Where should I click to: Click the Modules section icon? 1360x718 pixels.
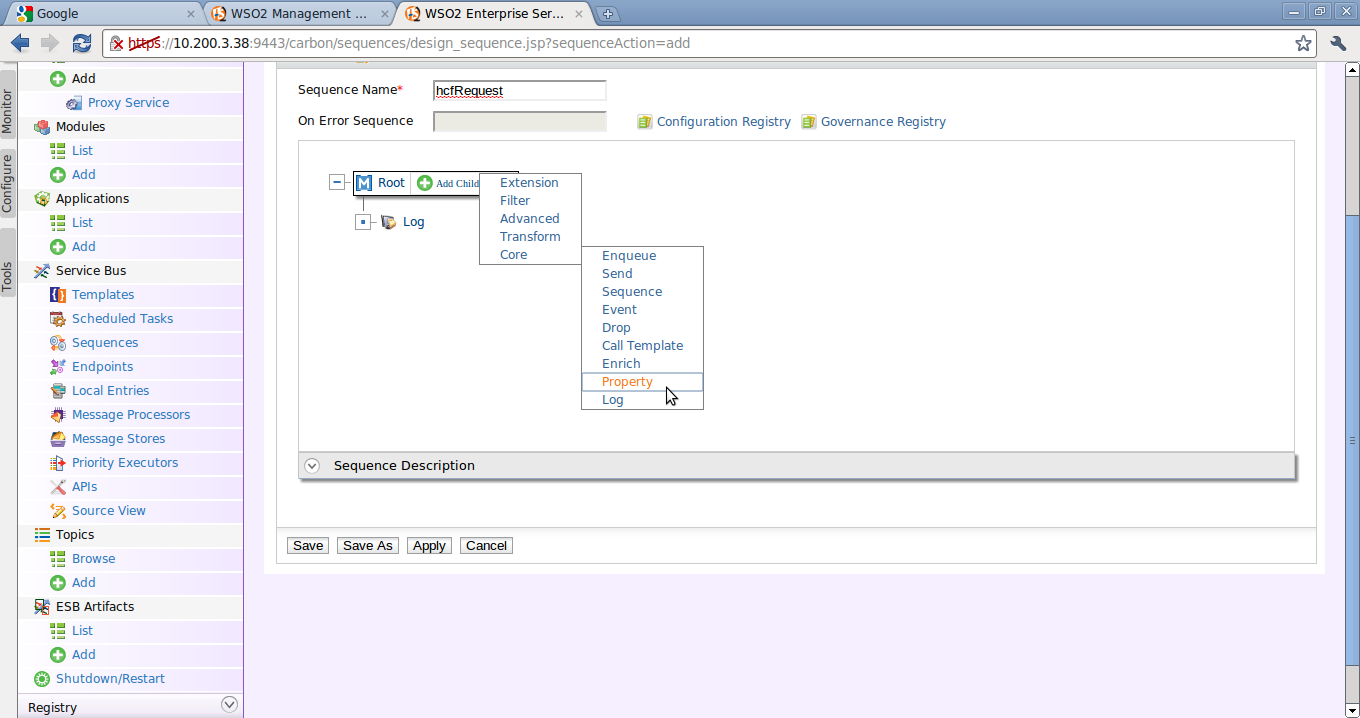coord(42,127)
